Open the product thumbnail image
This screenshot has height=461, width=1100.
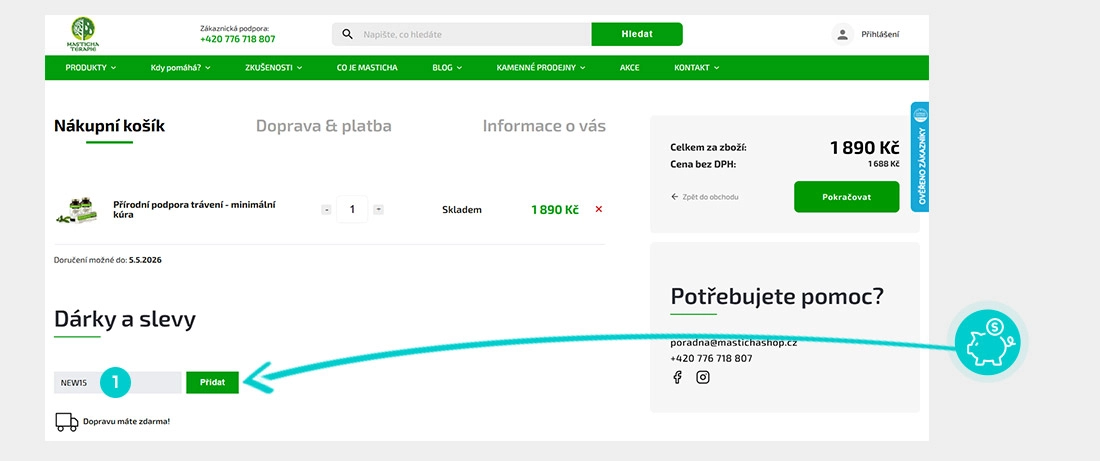76,210
